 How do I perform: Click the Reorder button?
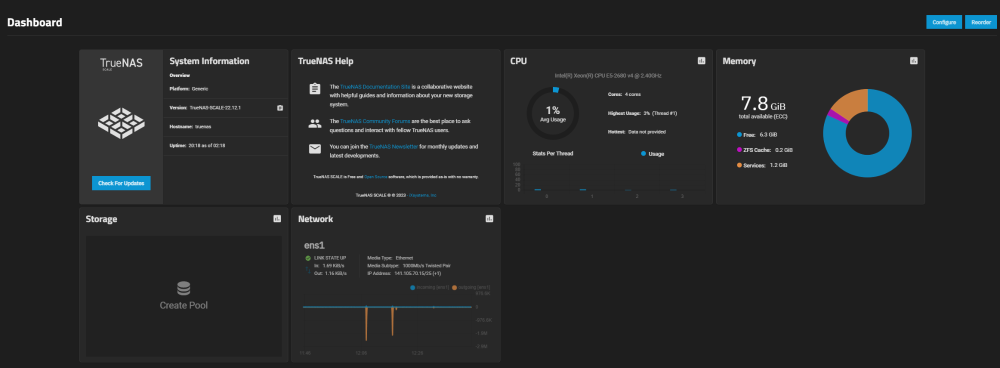tap(981, 22)
